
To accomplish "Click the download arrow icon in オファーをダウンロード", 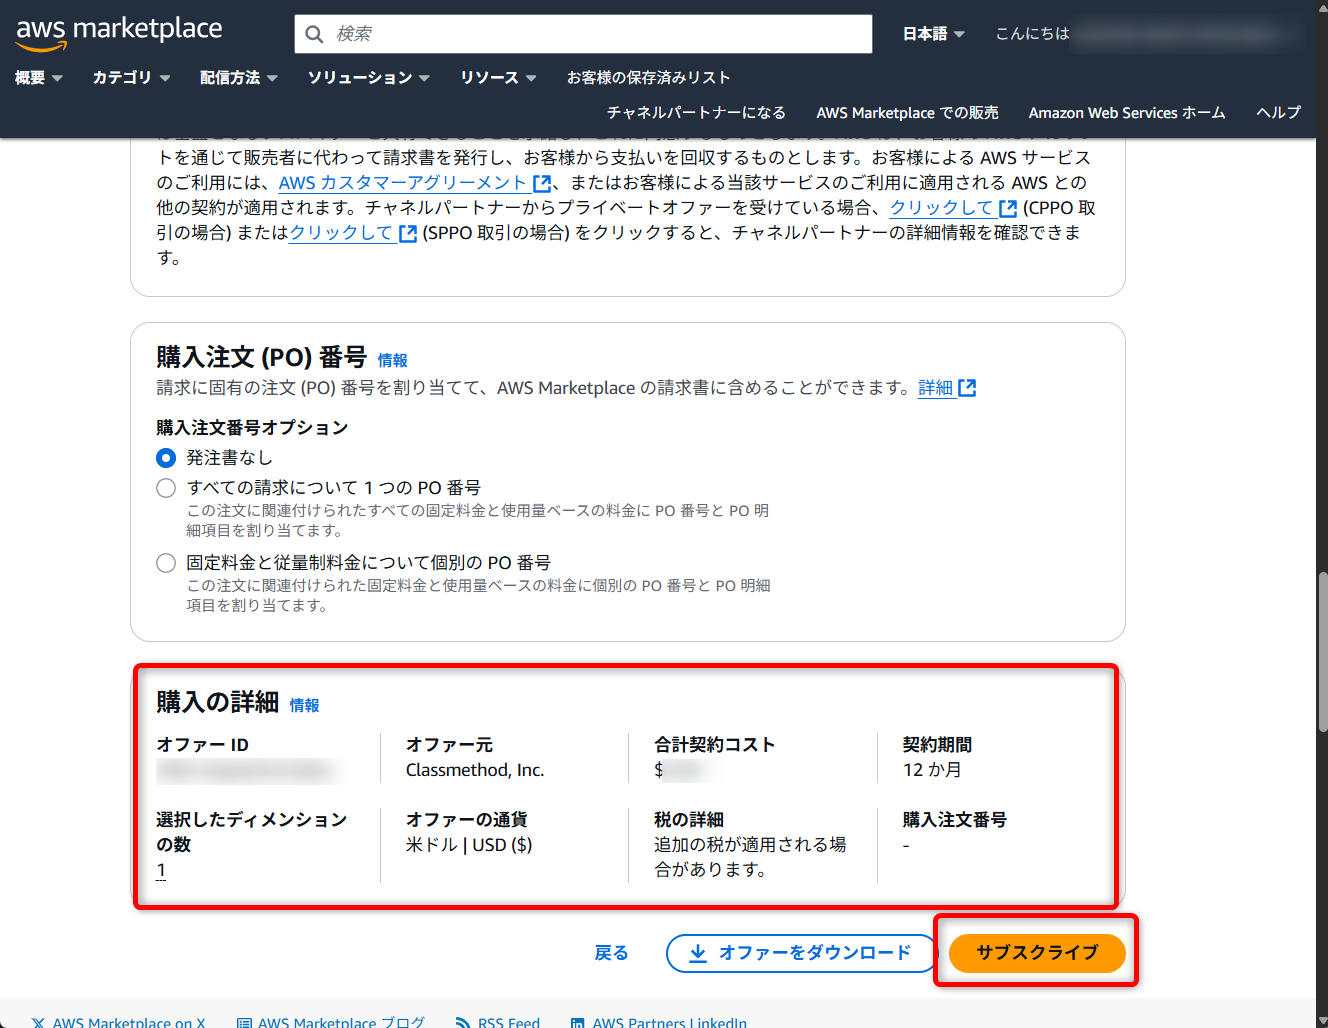I will coord(698,953).
